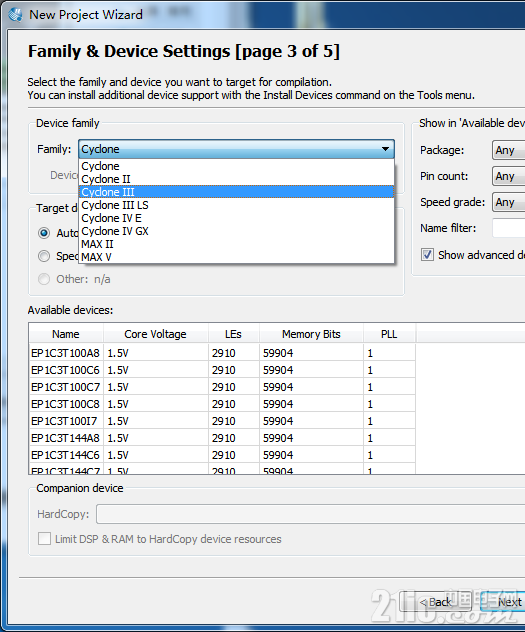The height and width of the screenshot is (632, 525).
Task: Click the Quartus icon in title bar
Action: 15,15
